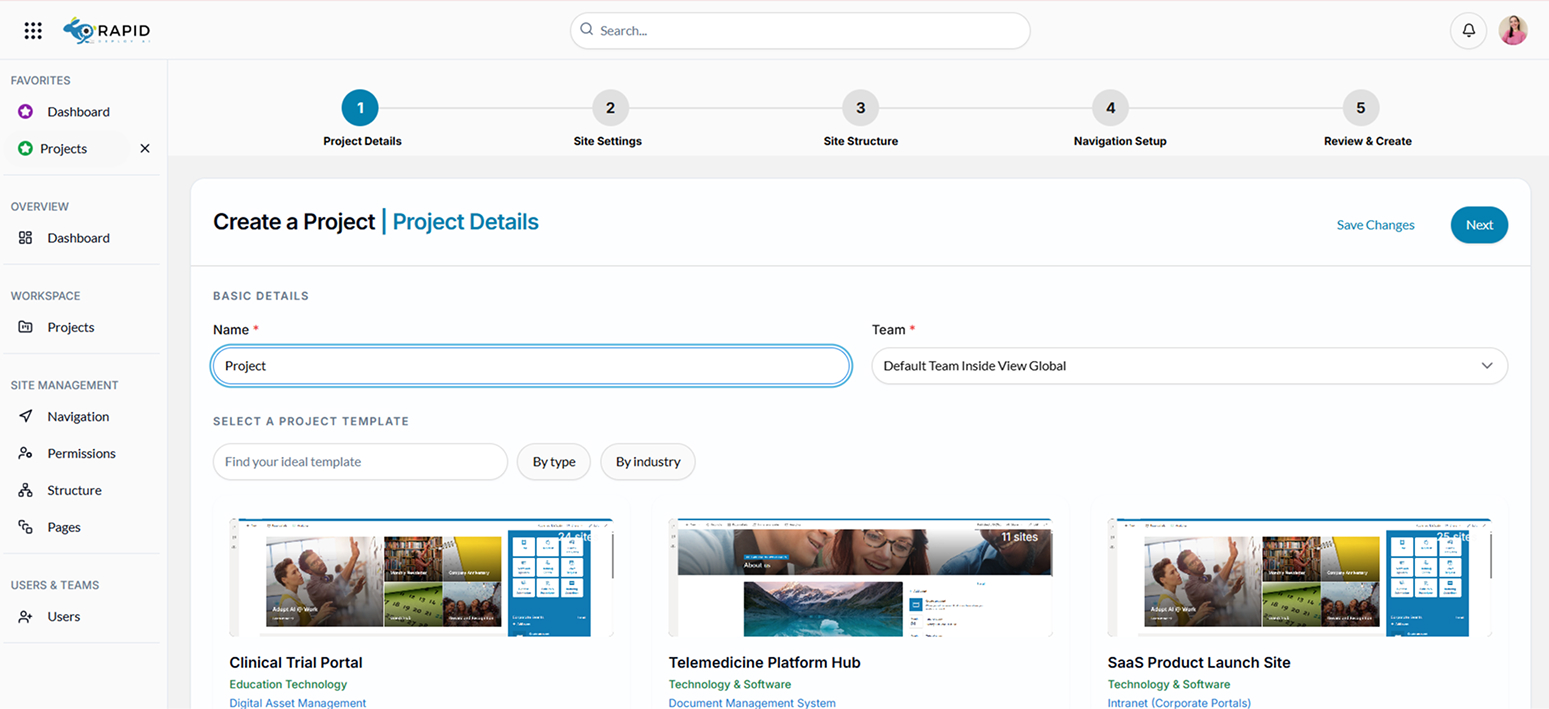Open the profile avatar menu
This screenshot has width=1549, height=709.
1513,30
